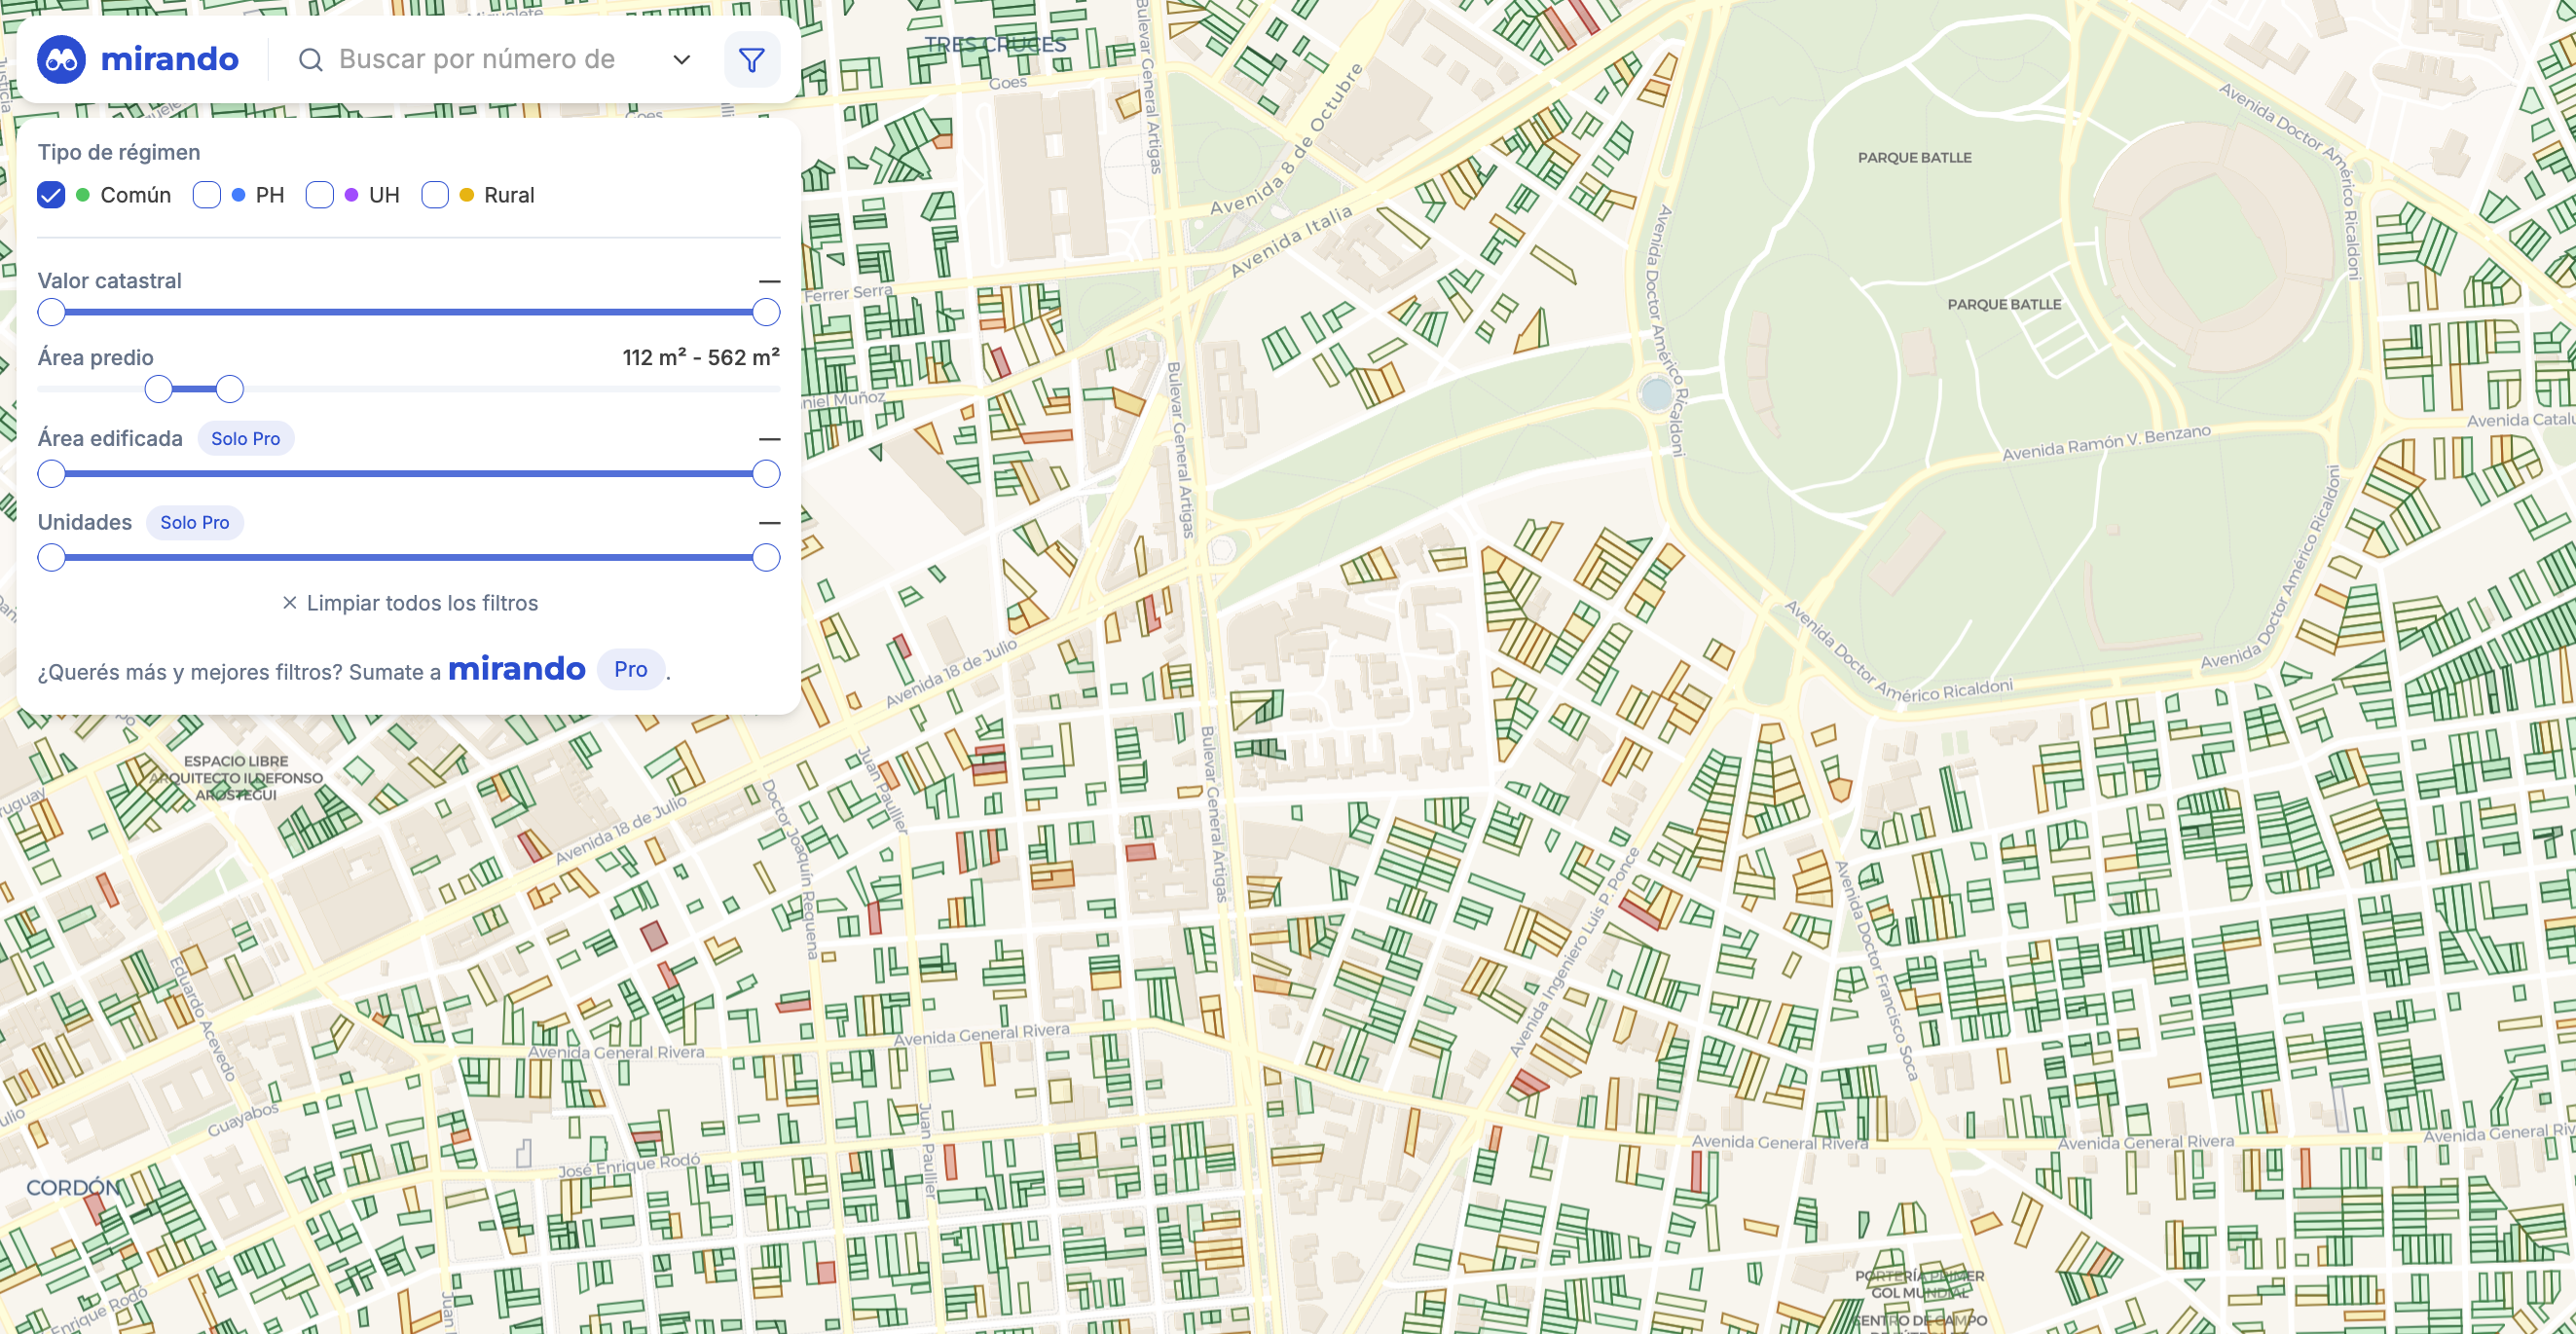Check the Rural régimen checkbox
Viewport: 2576px width, 1334px height.
(435, 195)
